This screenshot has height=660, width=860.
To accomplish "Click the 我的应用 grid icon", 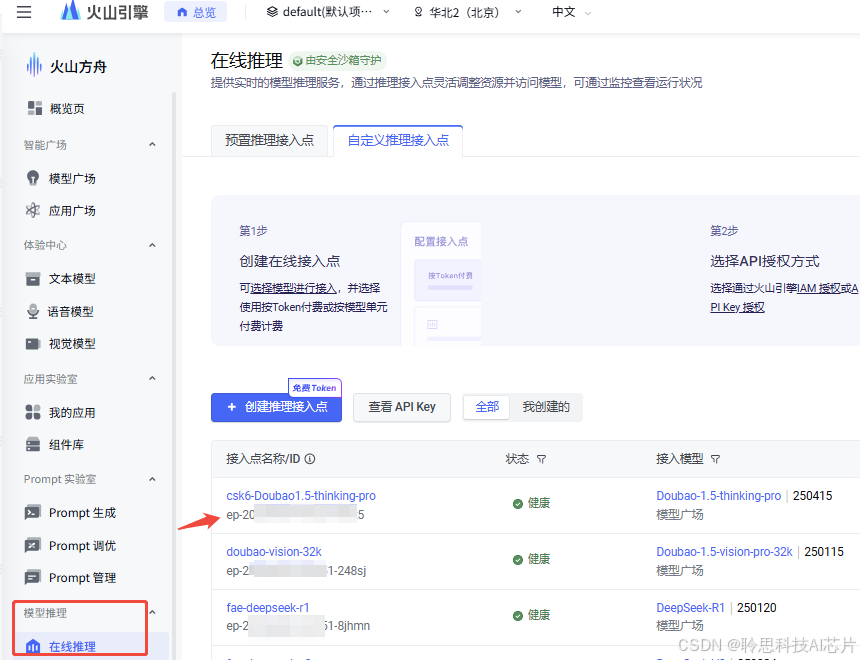I will click(x=33, y=412).
